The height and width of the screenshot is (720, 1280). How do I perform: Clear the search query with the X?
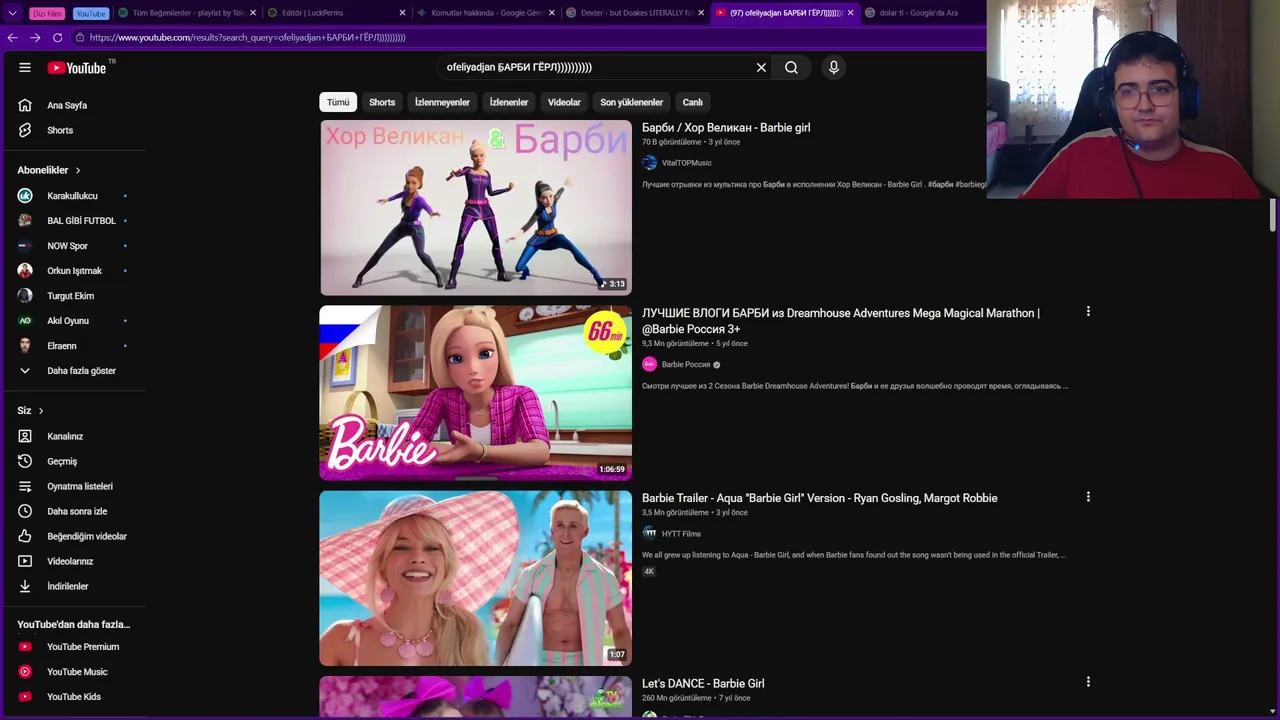tap(761, 67)
